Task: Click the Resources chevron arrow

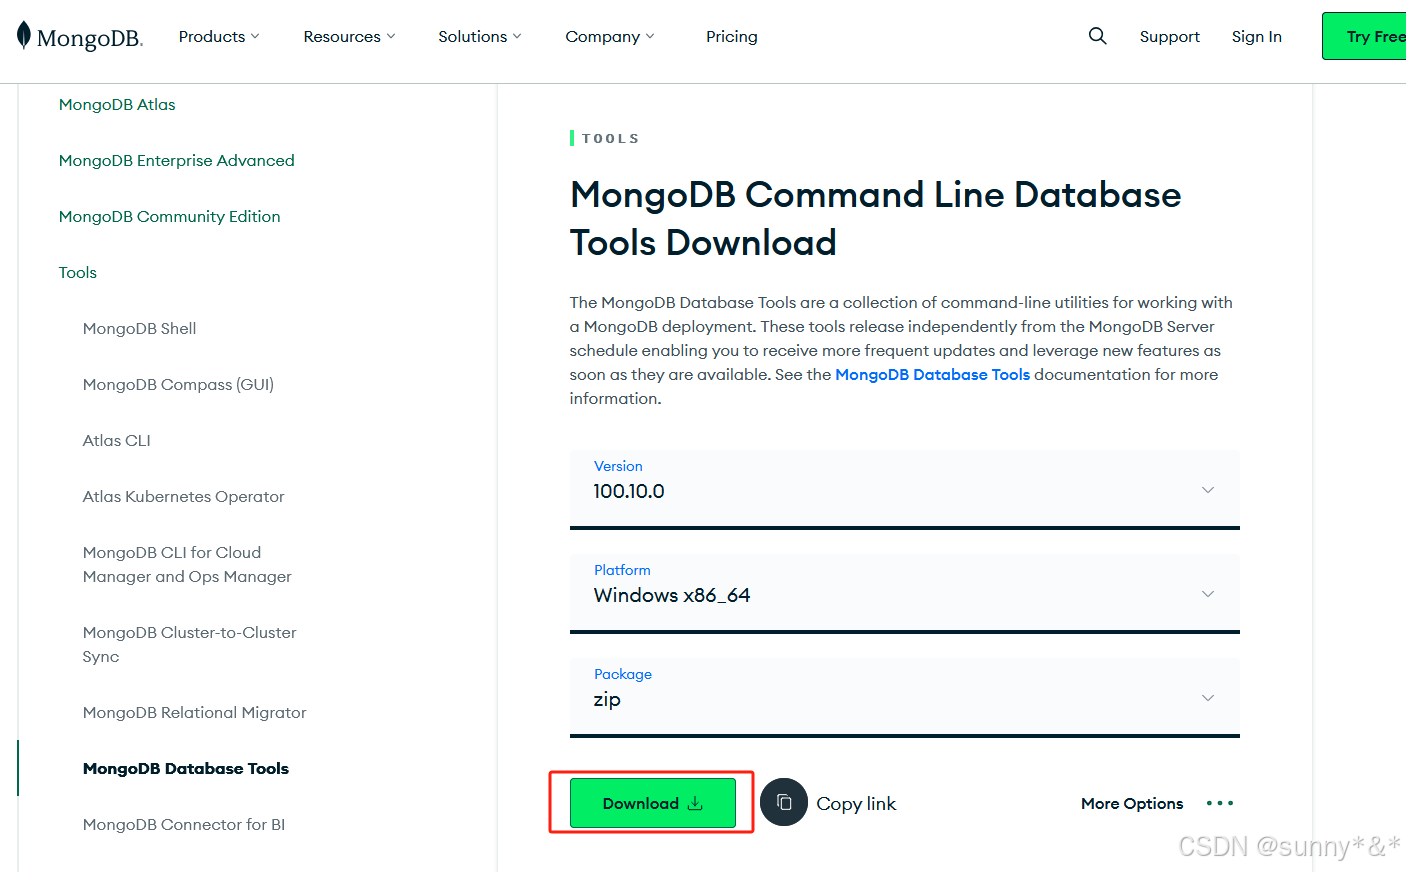Action: coord(391,37)
